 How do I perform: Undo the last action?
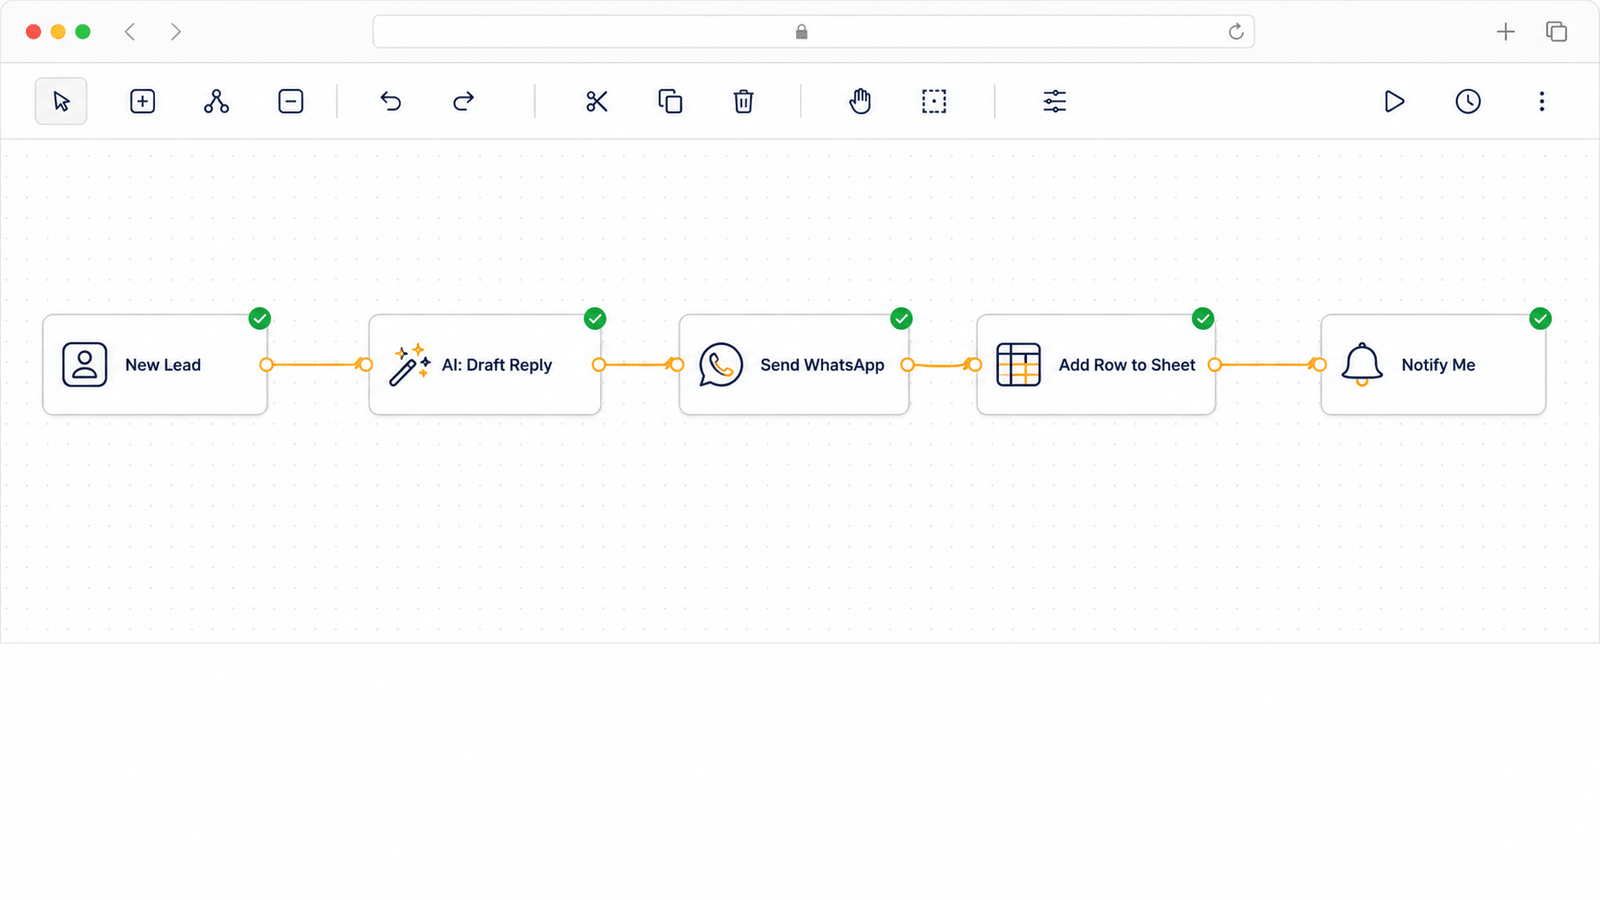pyautogui.click(x=391, y=101)
